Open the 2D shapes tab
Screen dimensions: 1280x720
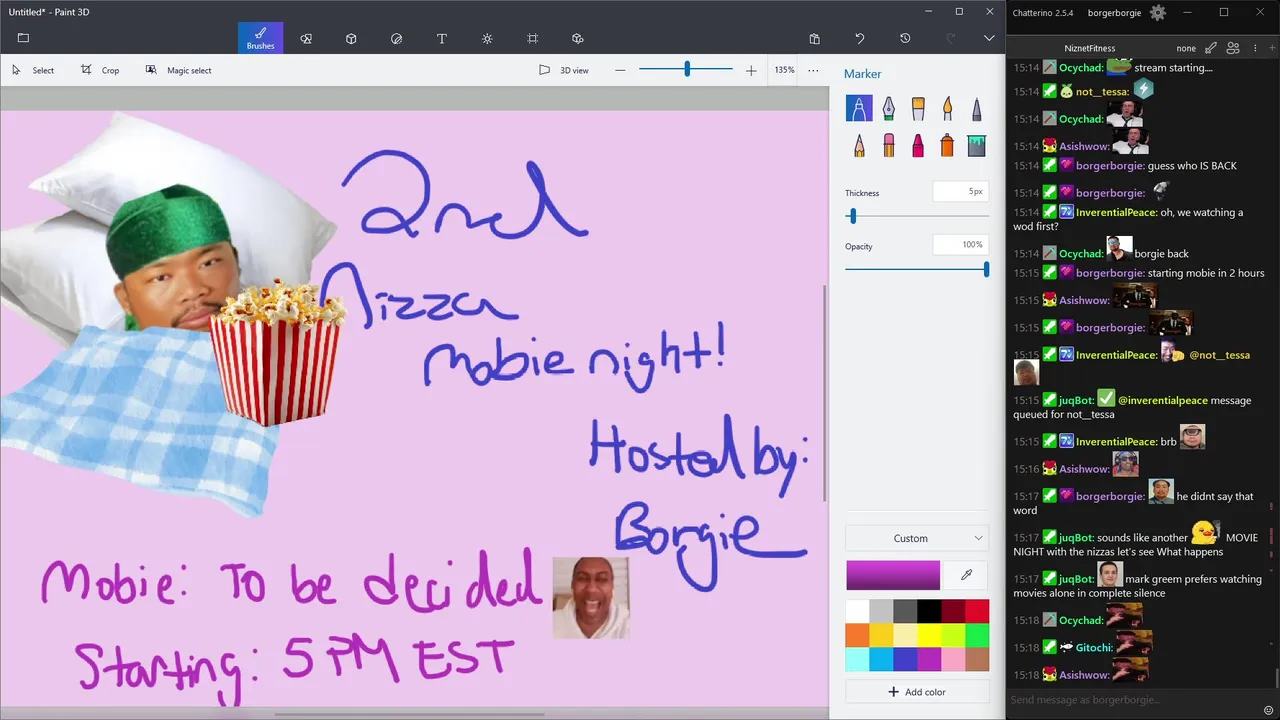click(x=306, y=38)
